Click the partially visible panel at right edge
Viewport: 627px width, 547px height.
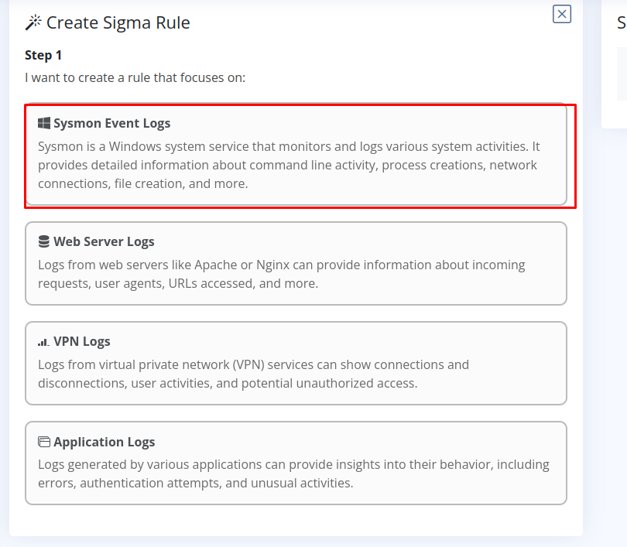(615, 66)
